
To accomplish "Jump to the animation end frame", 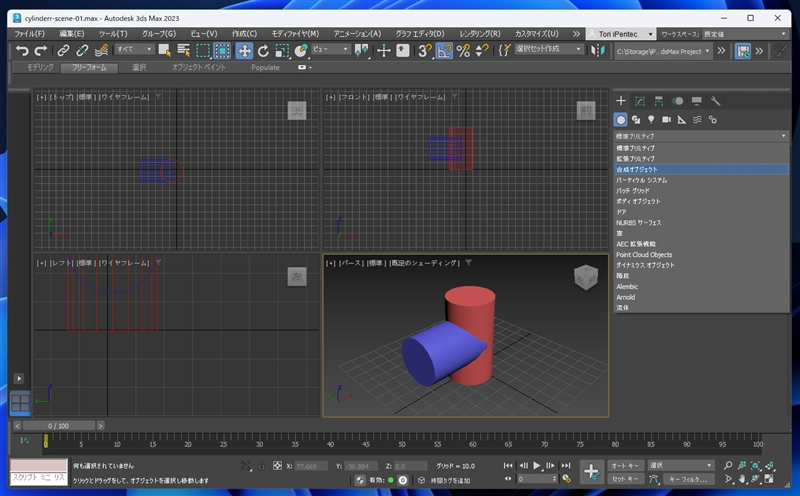I will pos(566,465).
